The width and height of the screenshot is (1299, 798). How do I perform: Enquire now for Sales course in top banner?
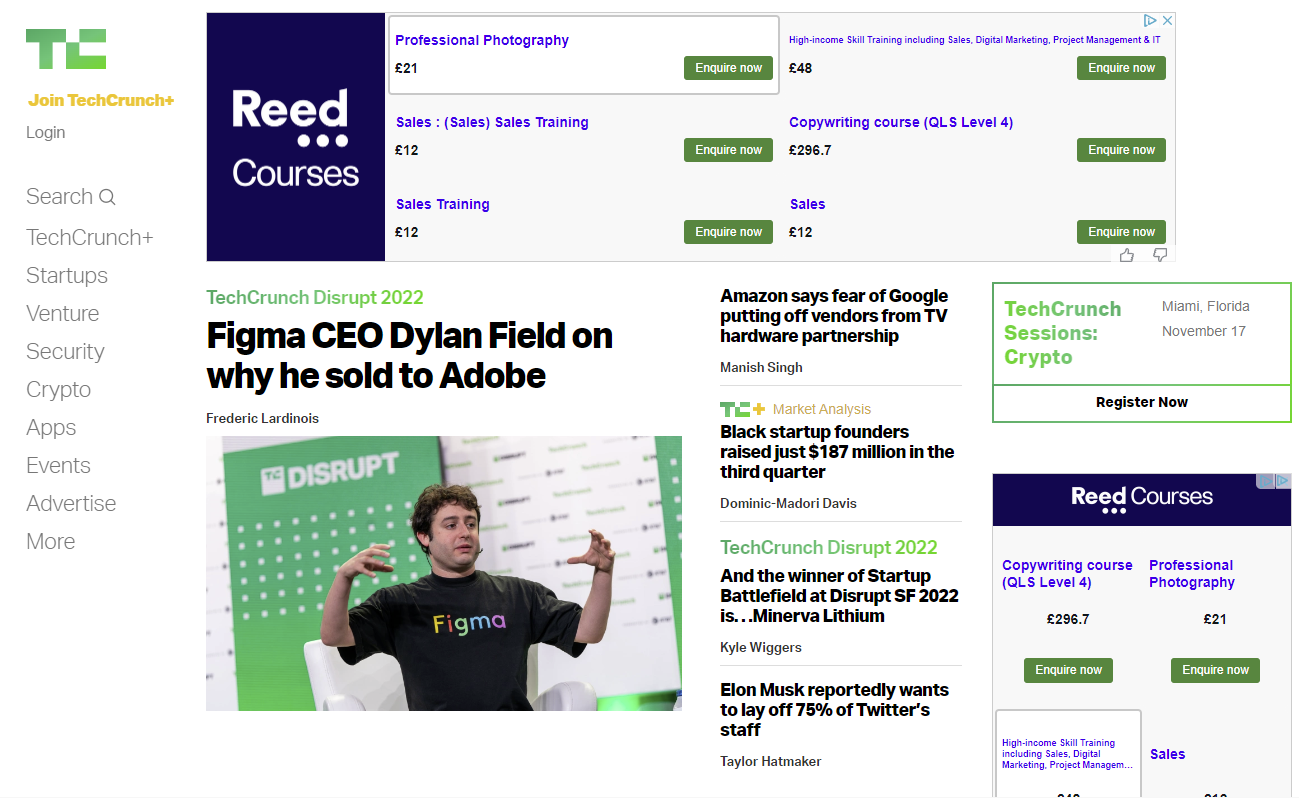coord(1121,232)
